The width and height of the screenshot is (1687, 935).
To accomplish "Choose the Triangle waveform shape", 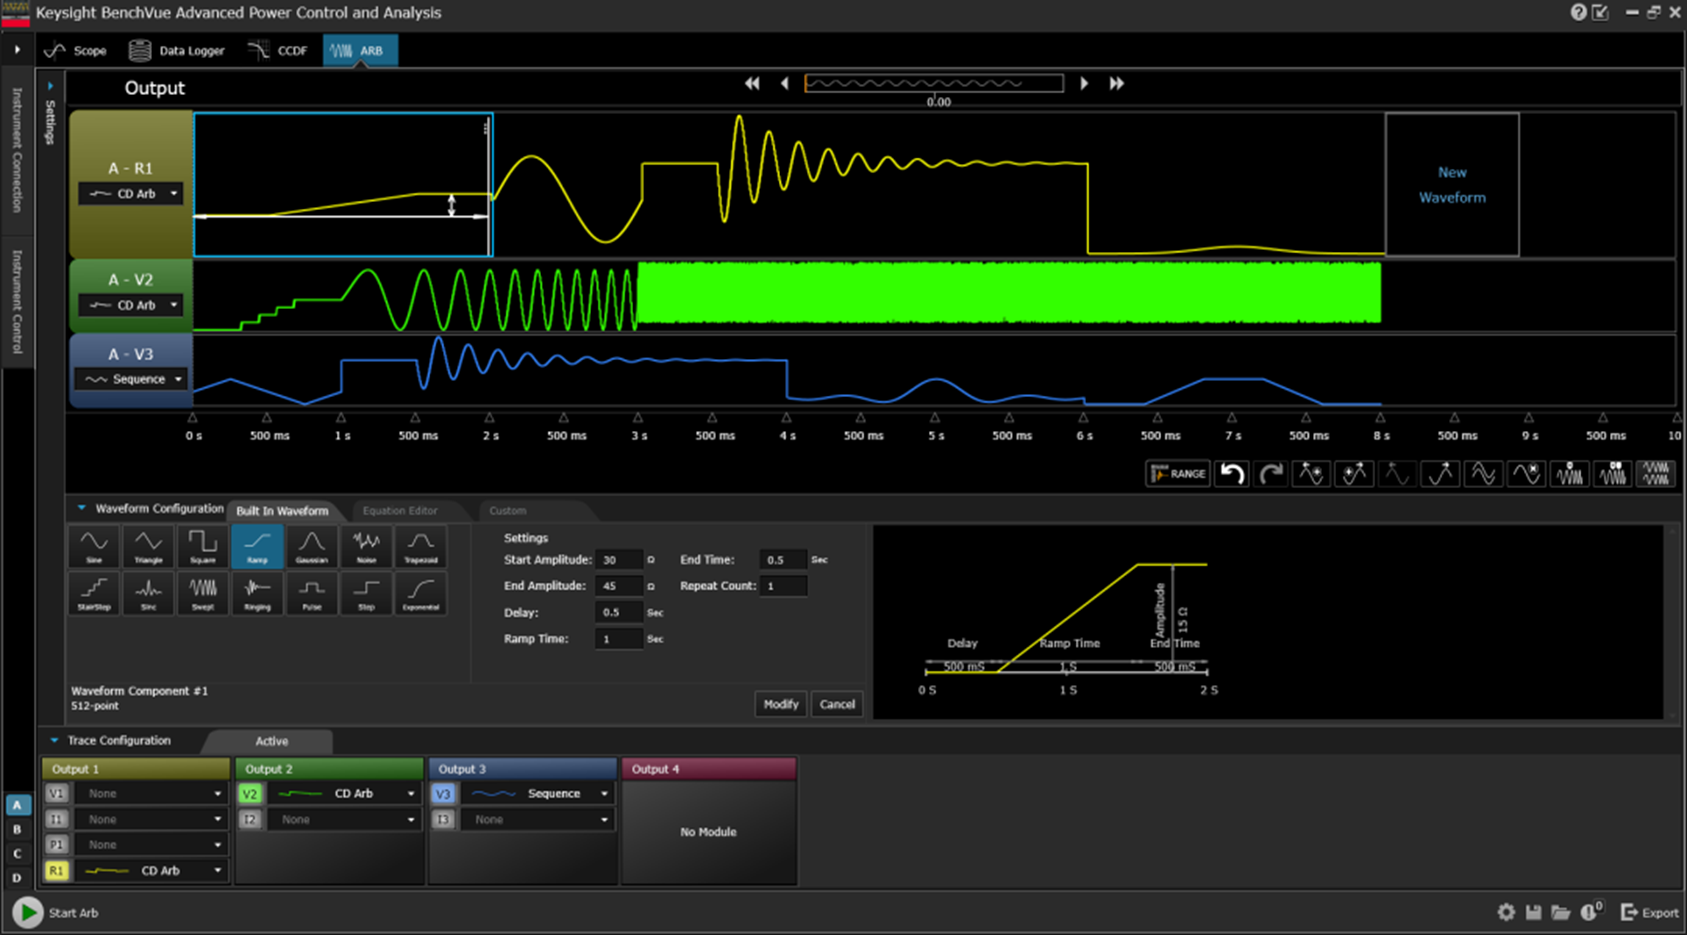I will (148, 547).
